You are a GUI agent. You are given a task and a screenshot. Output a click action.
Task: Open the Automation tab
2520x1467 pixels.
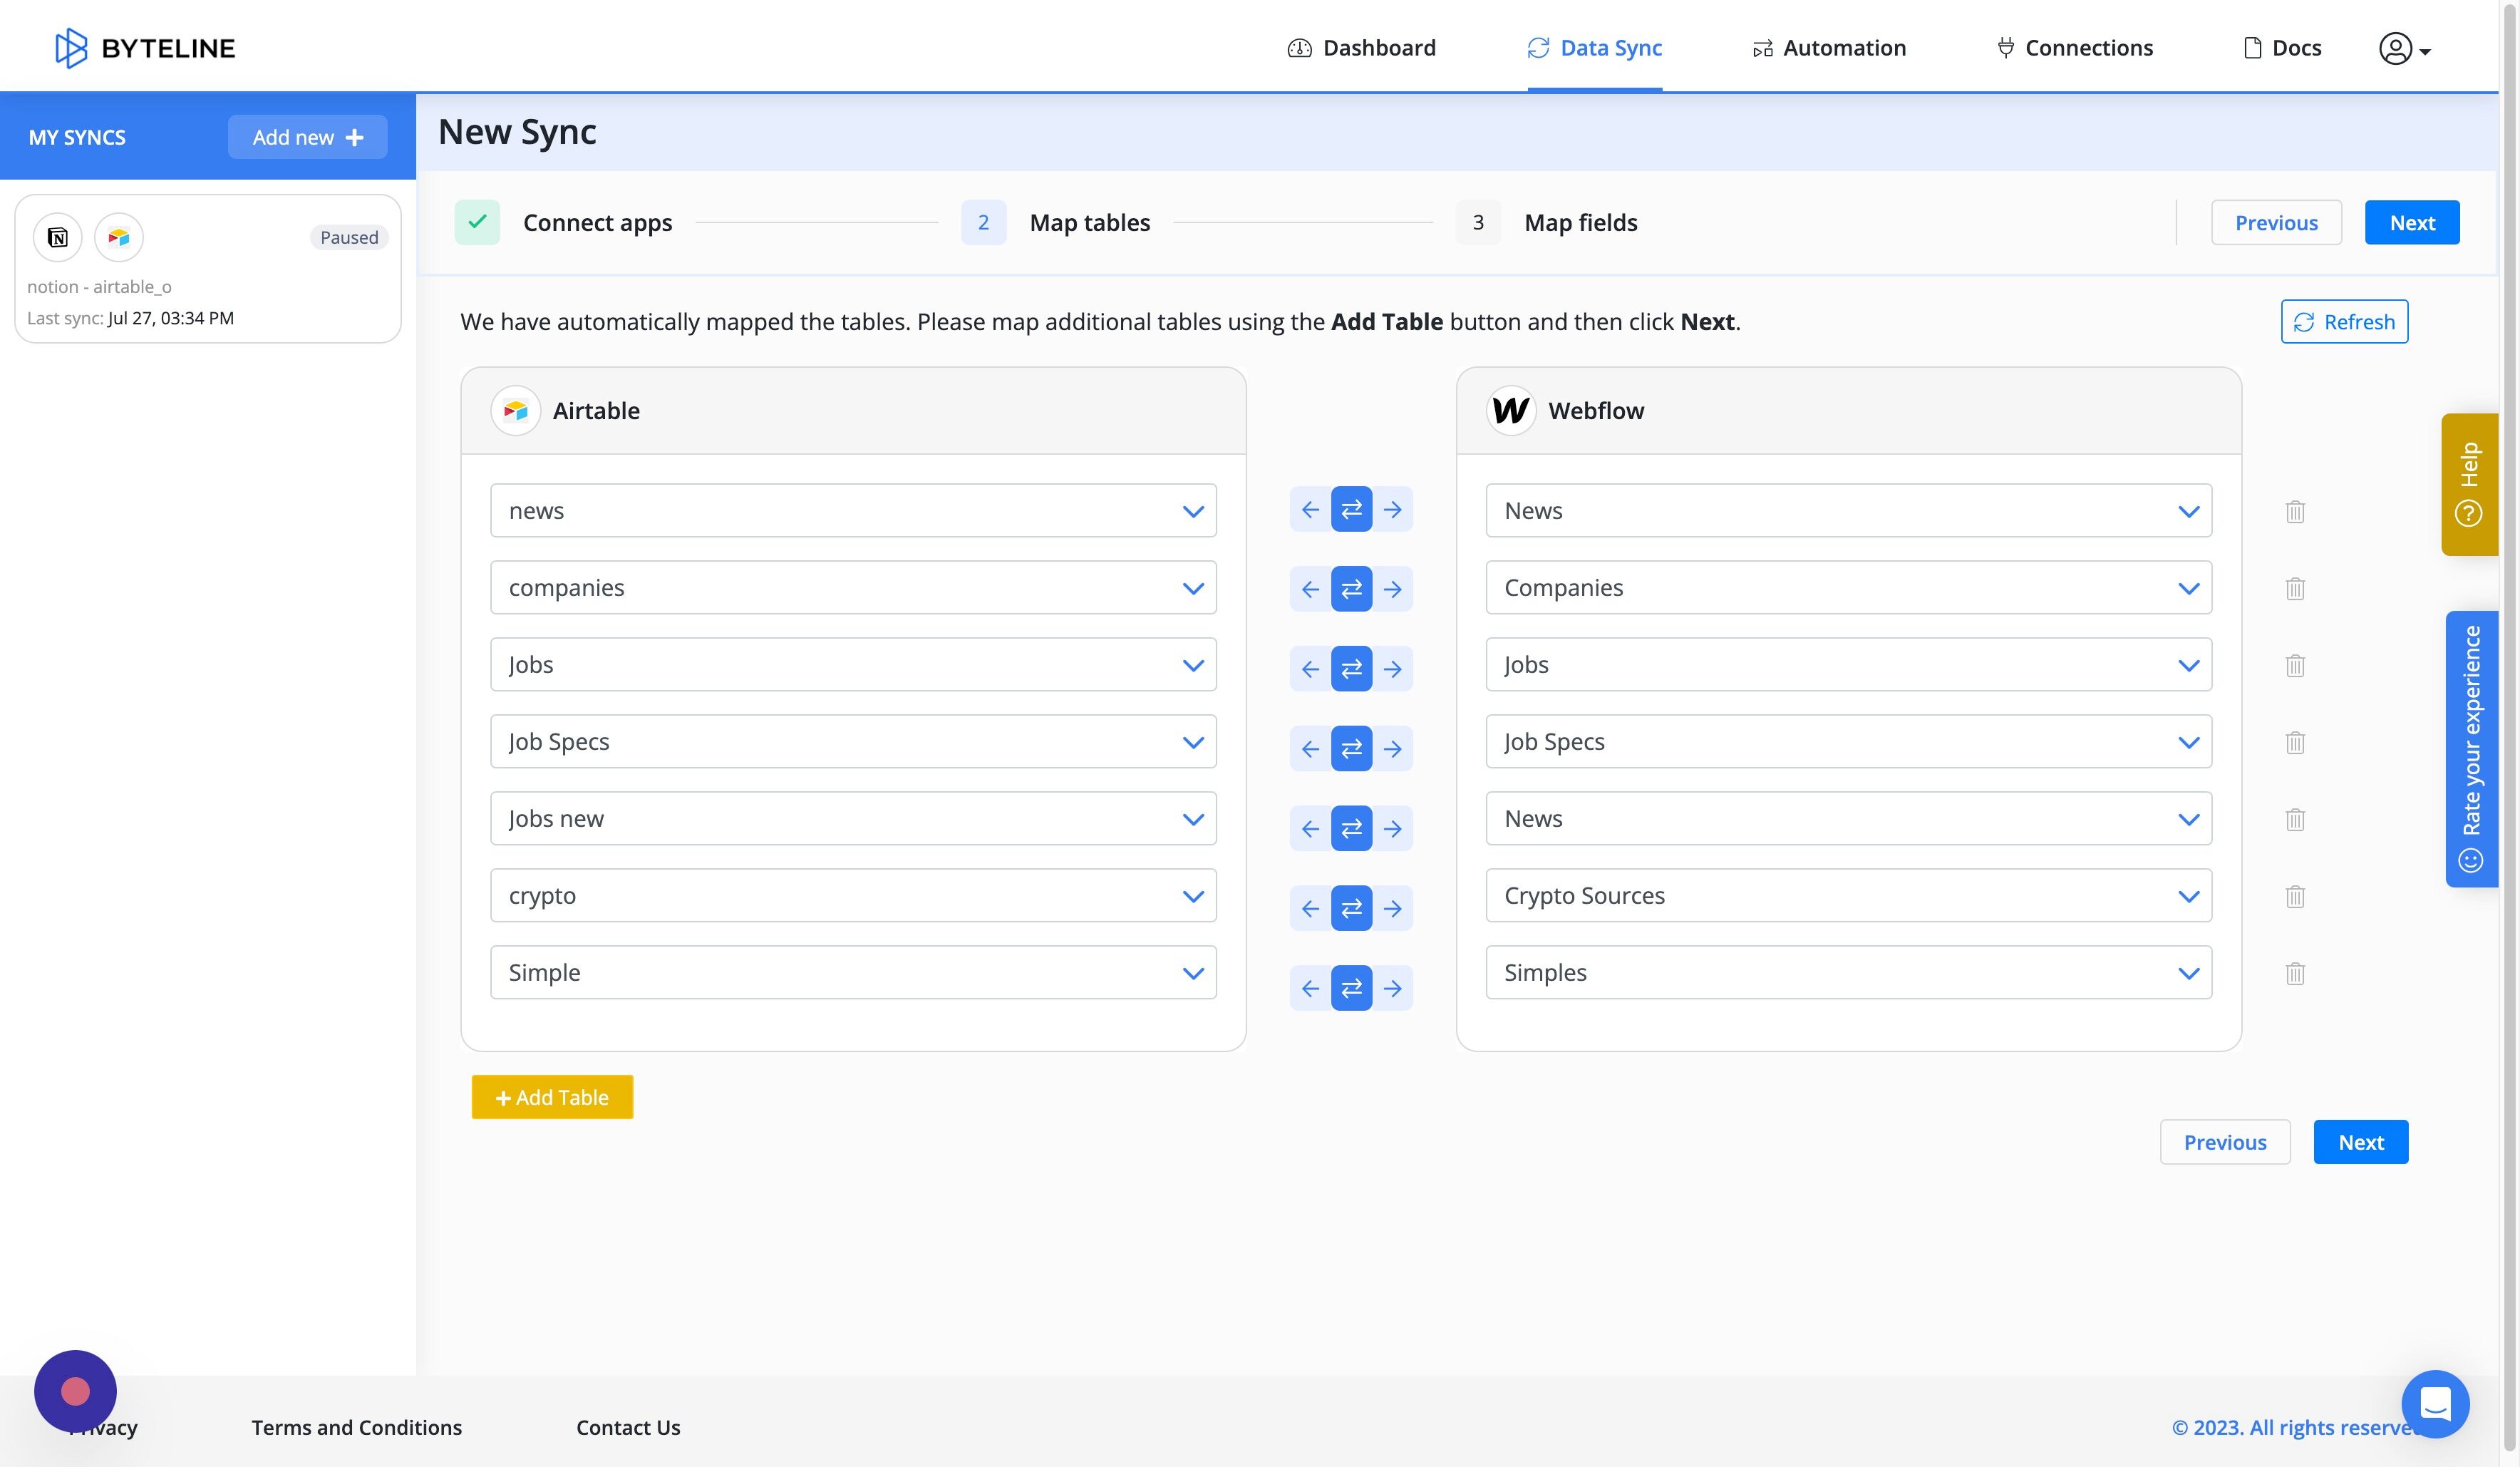pos(1829,48)
